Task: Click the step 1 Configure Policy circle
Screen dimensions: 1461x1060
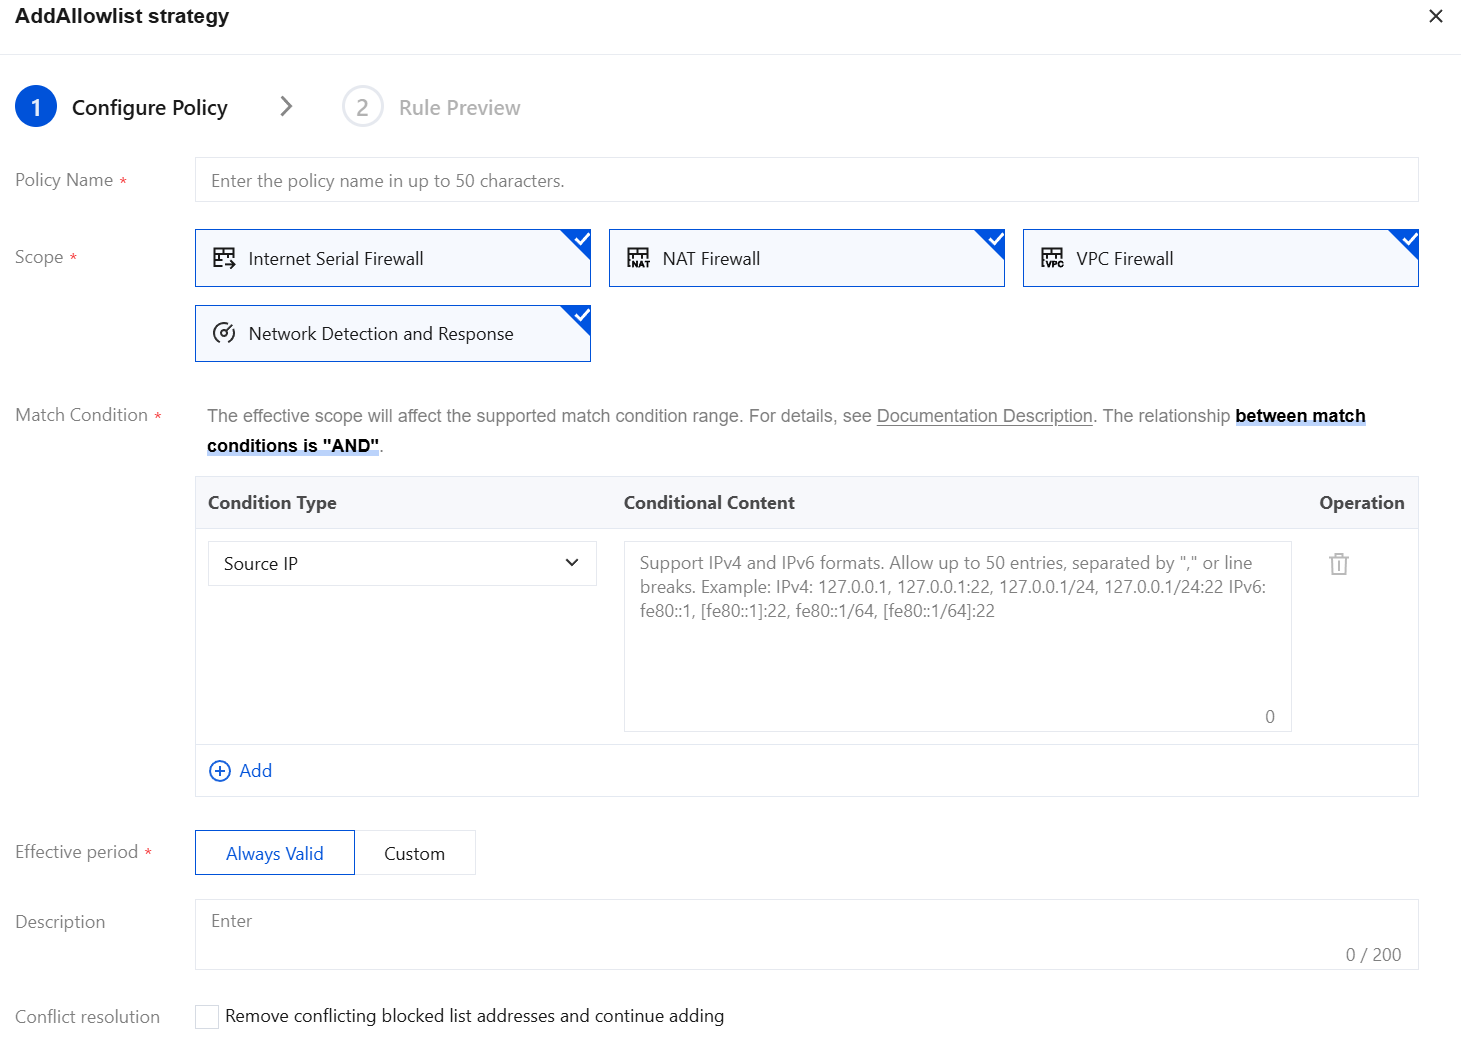Action: (x=36, y=107)
